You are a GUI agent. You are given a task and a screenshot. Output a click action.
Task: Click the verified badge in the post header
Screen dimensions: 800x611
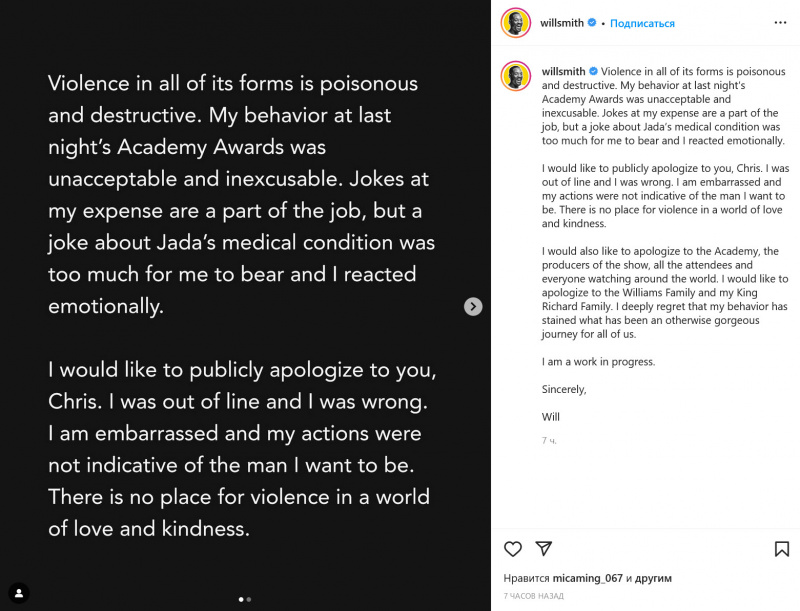tap(593, 23)
